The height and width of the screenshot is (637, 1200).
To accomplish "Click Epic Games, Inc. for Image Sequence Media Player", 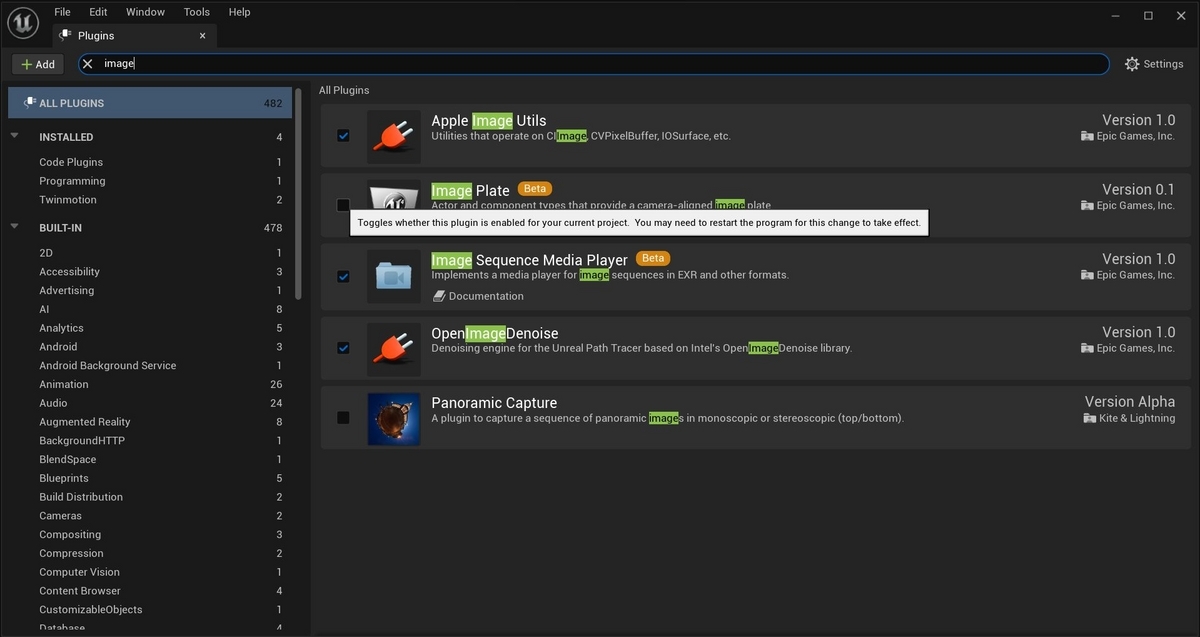I will [1136, 275].
